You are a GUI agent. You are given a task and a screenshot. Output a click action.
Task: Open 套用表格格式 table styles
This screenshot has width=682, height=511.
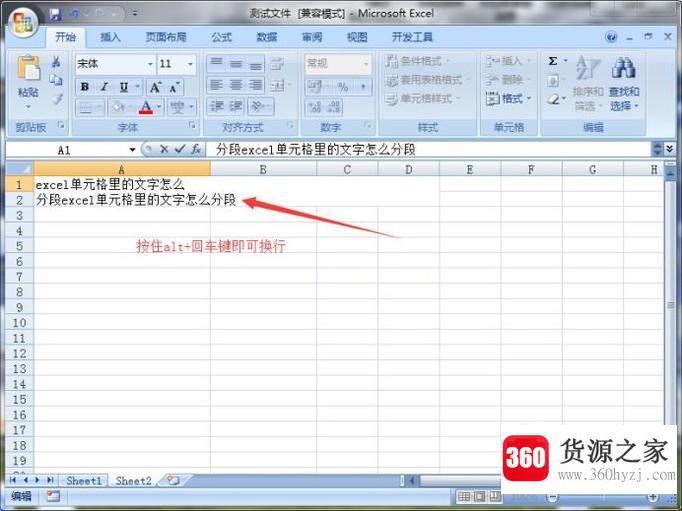click(428, 80)
